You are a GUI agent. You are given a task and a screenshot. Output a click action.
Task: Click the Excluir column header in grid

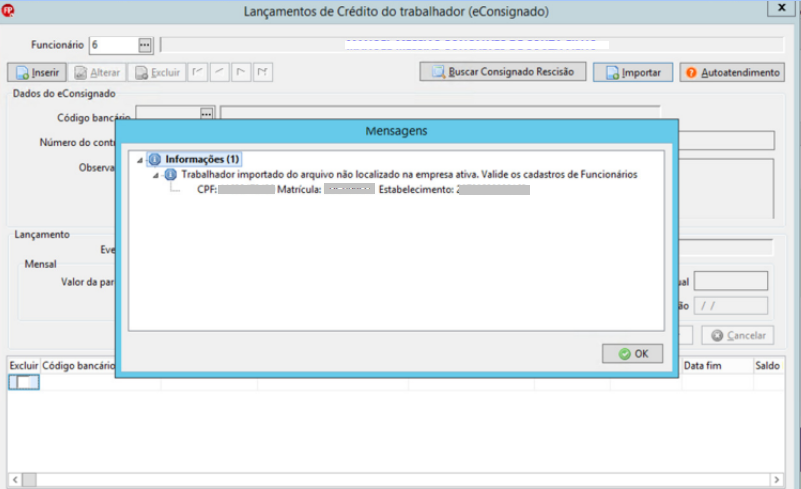pyautogui.click(x=24, y=366)
